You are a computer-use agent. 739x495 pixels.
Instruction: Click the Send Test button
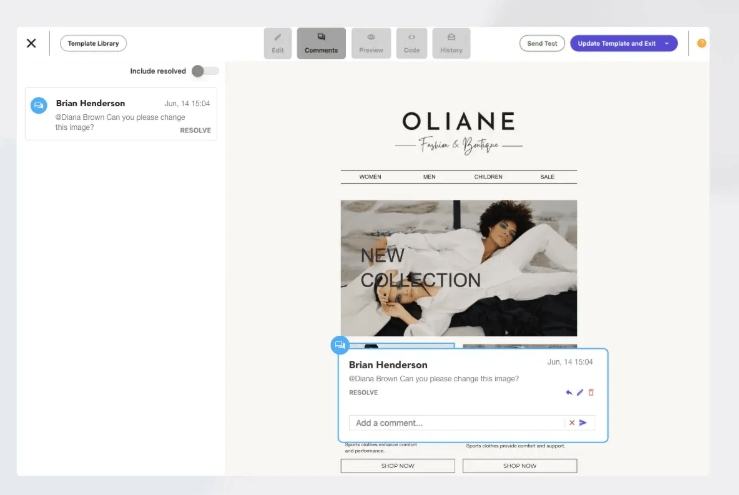[x=542, y=43]
